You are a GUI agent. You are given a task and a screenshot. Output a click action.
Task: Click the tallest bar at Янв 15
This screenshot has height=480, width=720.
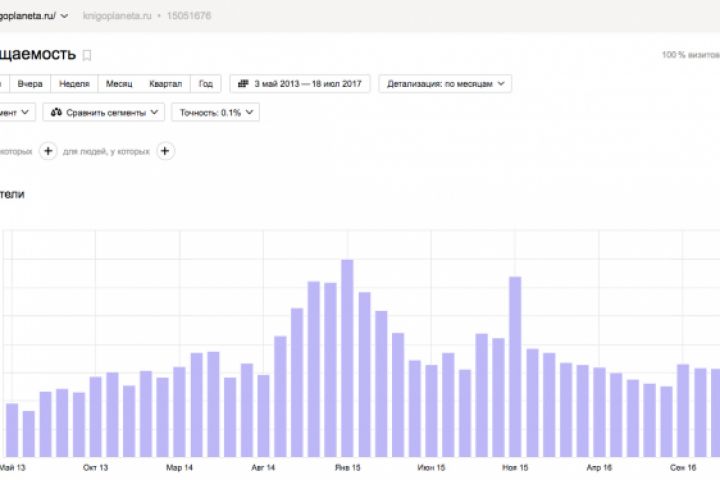point(347,358)
